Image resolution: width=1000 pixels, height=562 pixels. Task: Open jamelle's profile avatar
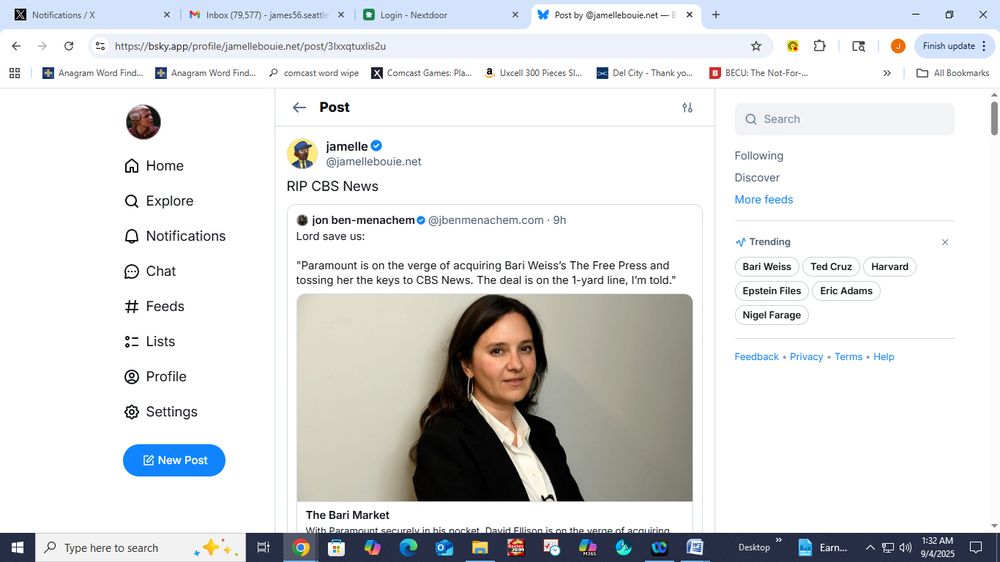point(302,154)
